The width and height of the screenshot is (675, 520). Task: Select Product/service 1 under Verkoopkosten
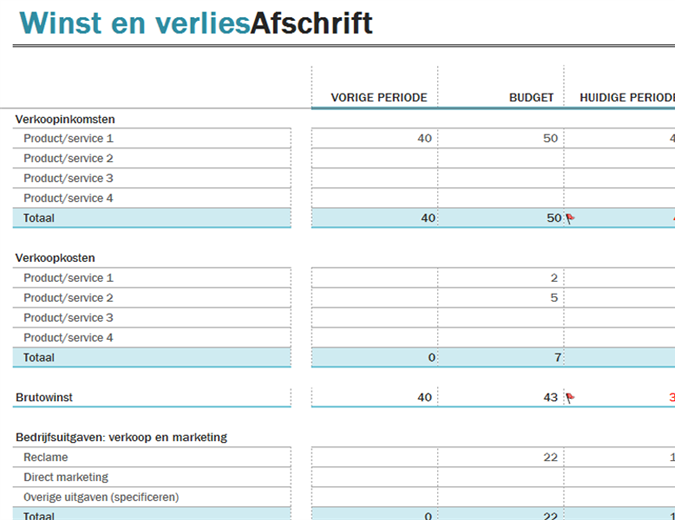coord(68,278)
